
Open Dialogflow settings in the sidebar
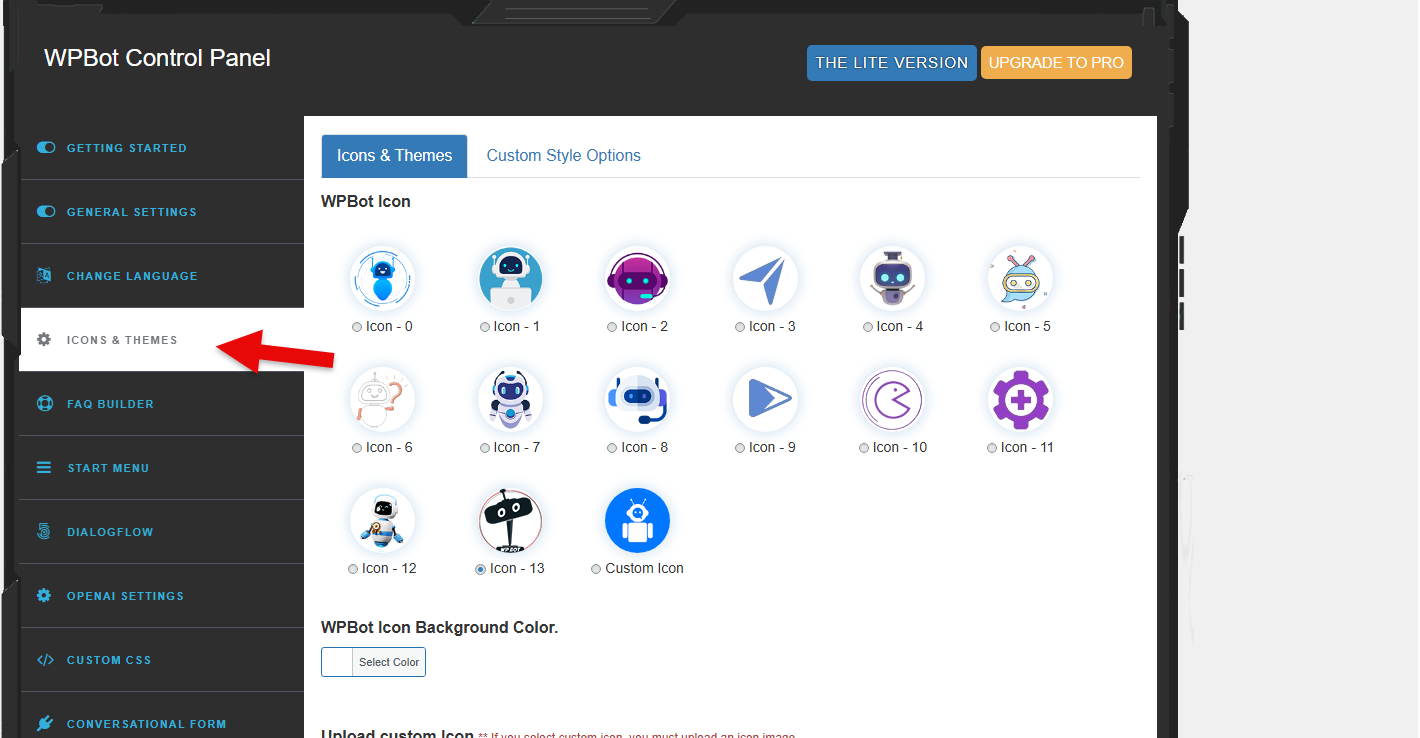[x=161, y=532]
